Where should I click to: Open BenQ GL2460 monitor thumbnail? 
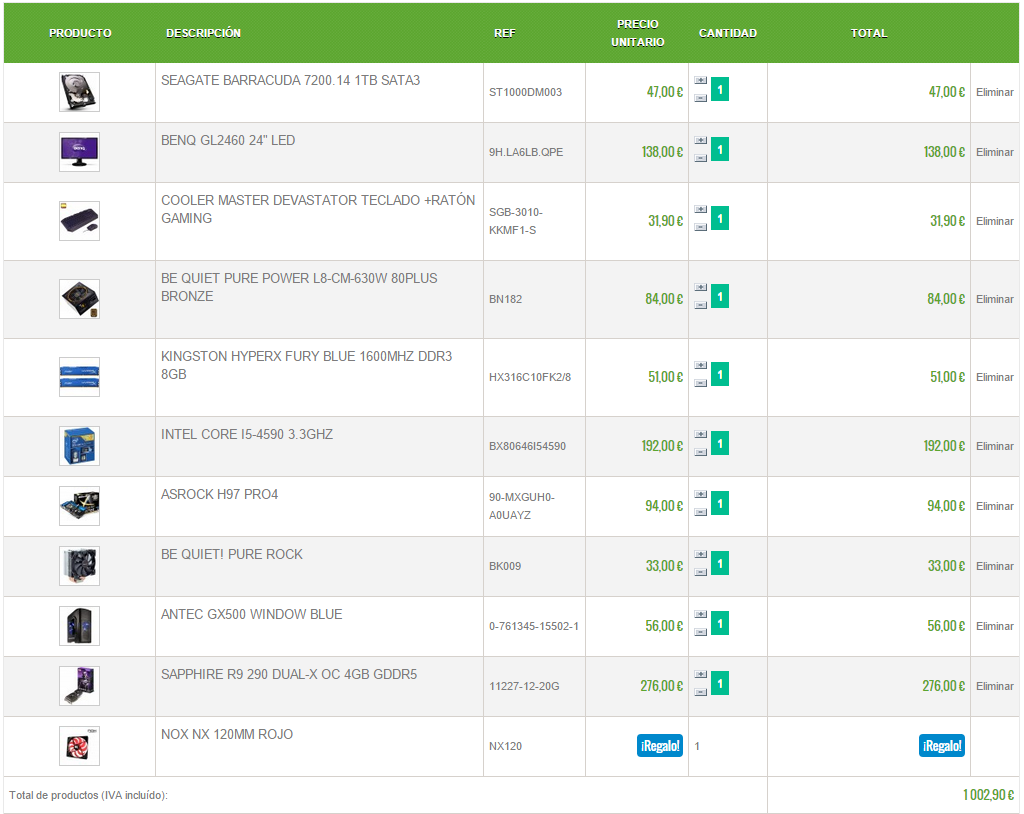point(79,152)
